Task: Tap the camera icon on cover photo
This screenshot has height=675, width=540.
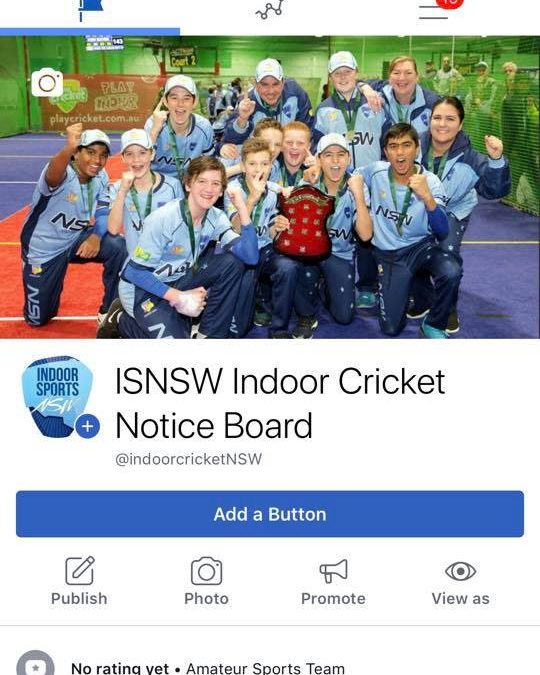Action: [47, 83]
